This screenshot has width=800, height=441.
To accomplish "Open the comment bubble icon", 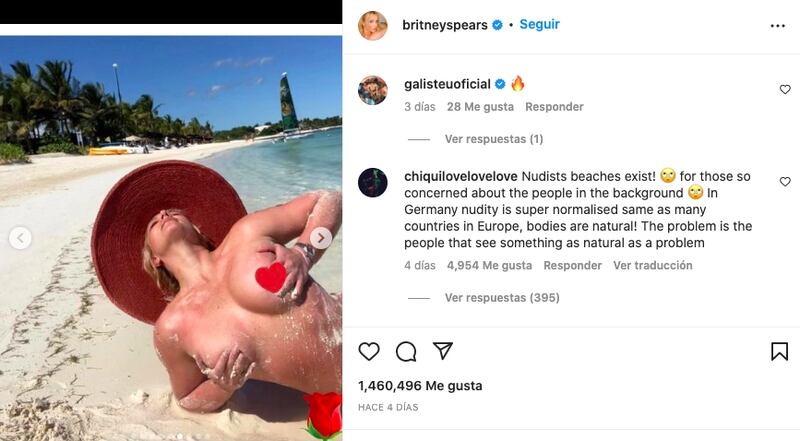I will click(x=406, y=351).
